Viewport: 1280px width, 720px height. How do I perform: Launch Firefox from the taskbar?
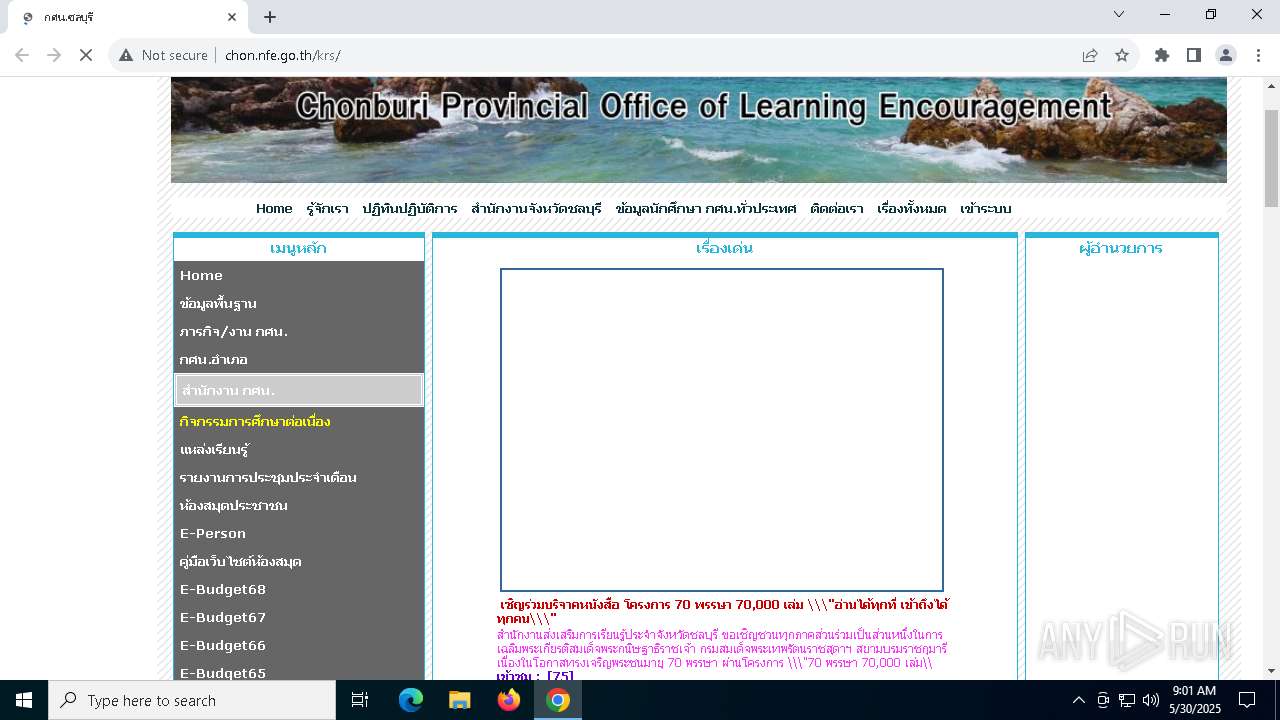(x=509, y=700)
